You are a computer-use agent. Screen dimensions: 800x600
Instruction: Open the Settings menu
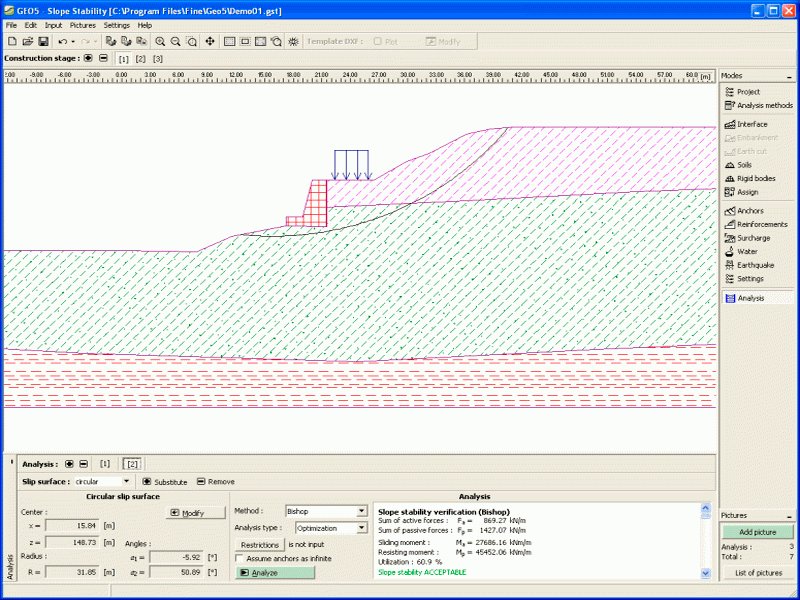(x=117, y=25)
